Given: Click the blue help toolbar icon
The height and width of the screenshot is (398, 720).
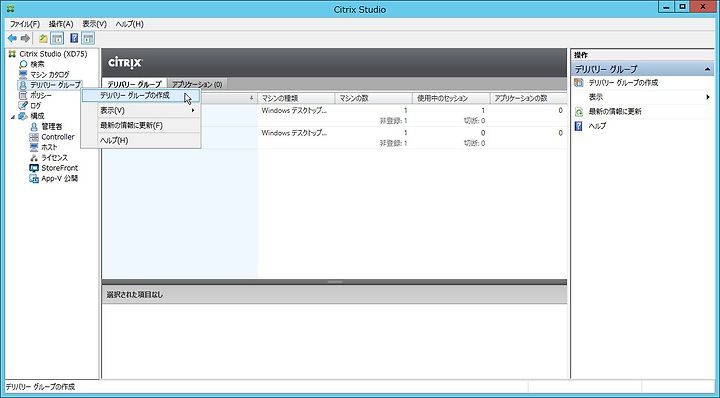Looking at the screenshot, I should point(74,39).
